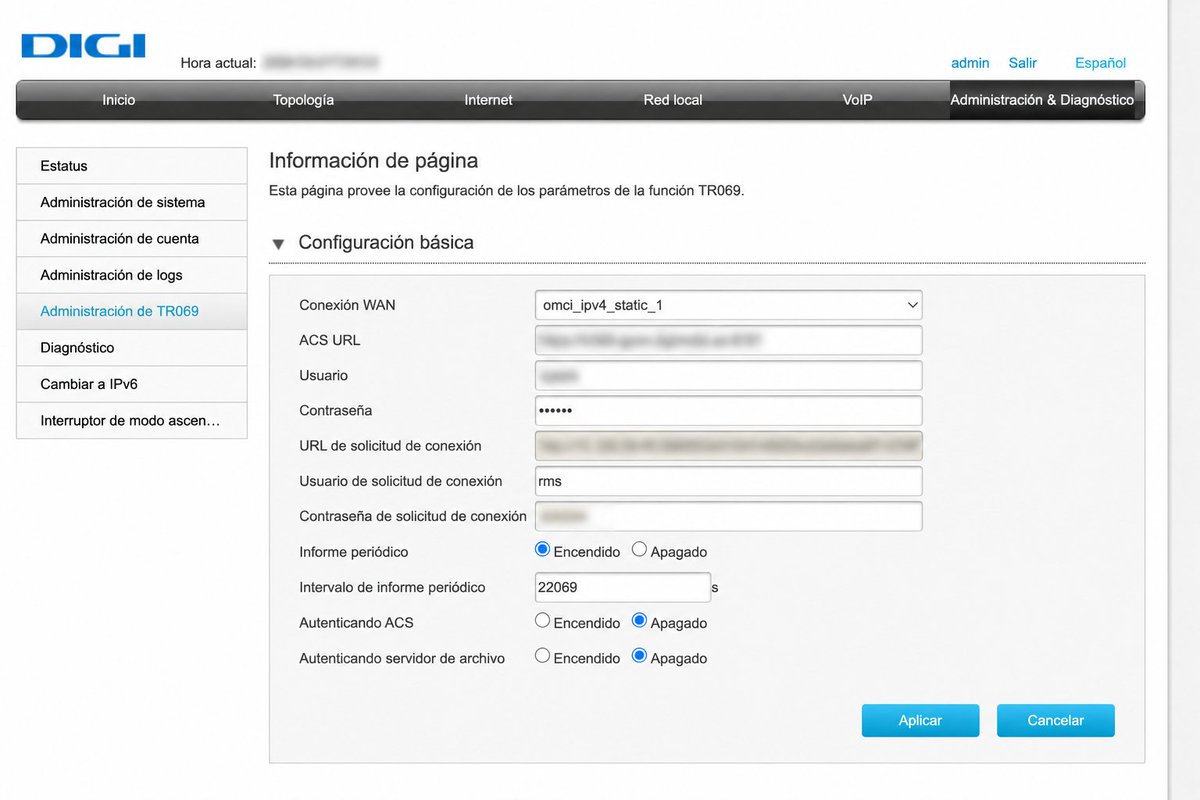
Task: Set Autenticando ACS to Encendido
Action: pyautogui.click(x=543, y=621)
